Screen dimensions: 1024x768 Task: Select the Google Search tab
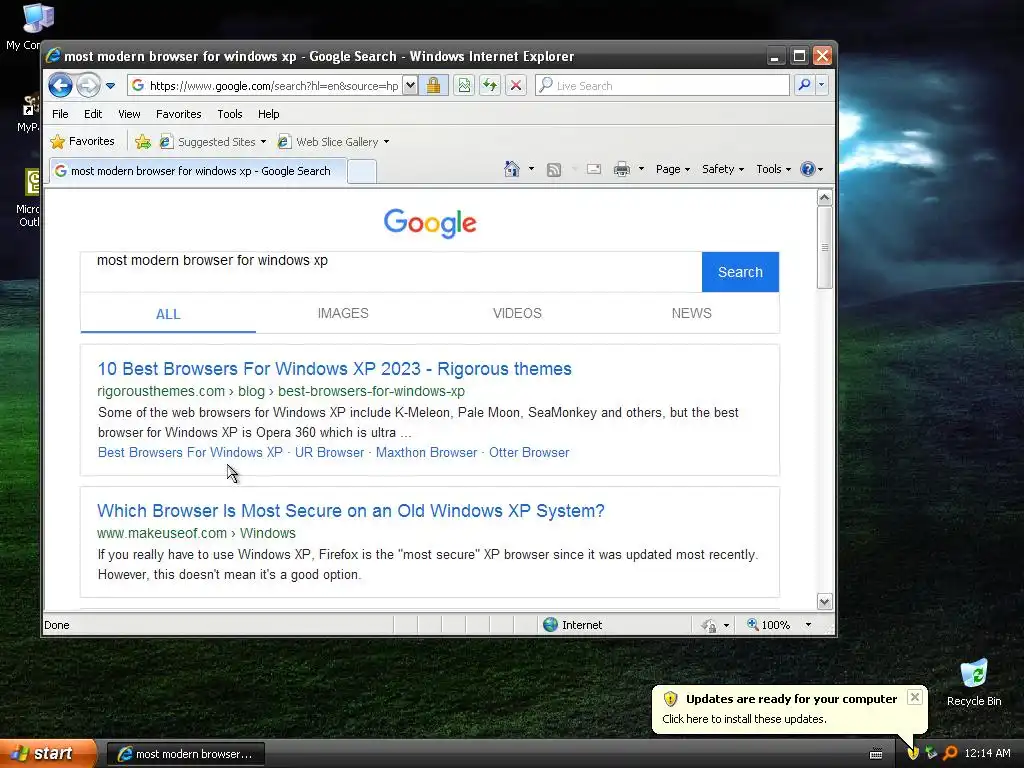[x=198, y=171]
